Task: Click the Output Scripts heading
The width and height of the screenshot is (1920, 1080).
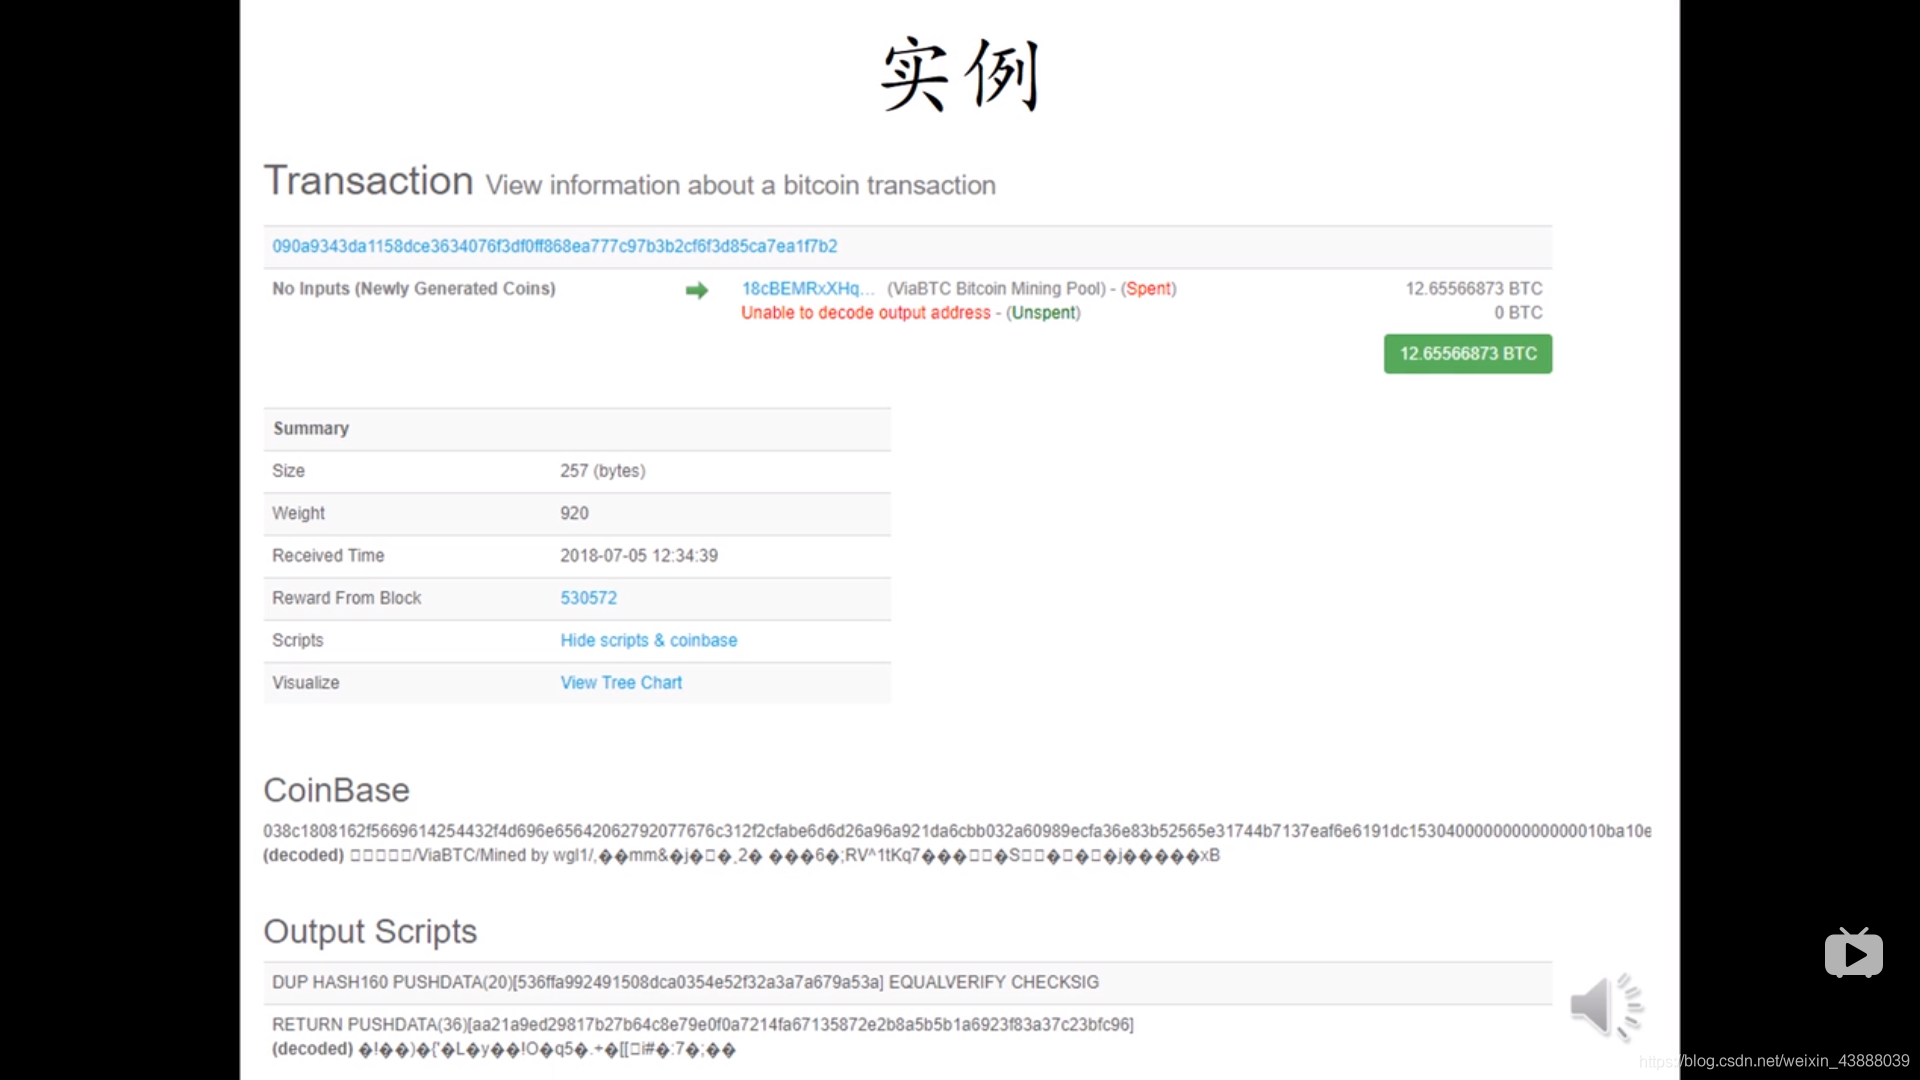Action: click(x=370, y=931)
